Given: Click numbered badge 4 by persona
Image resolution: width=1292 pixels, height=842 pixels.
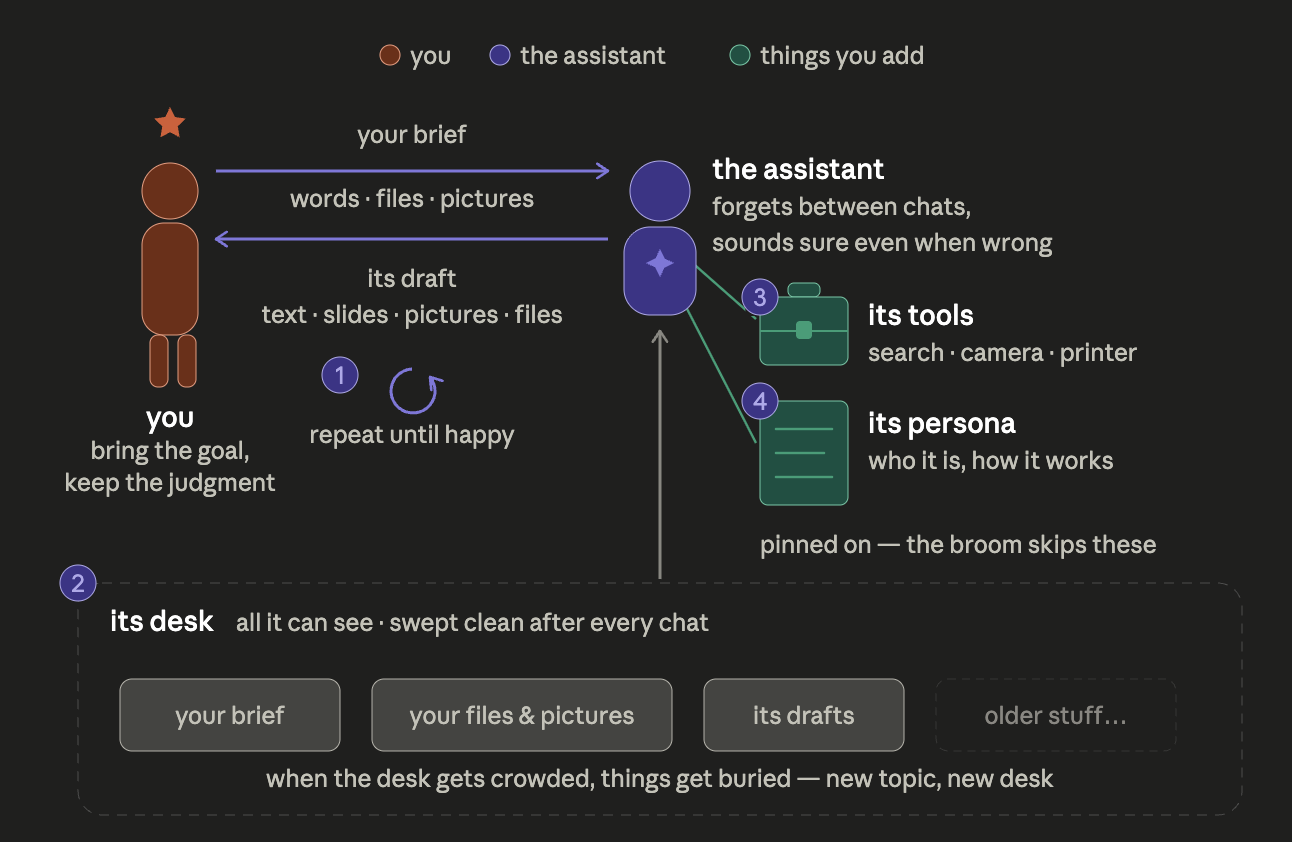Looking at the screenshot, I should pyautogui.click(x=760, y=402).
